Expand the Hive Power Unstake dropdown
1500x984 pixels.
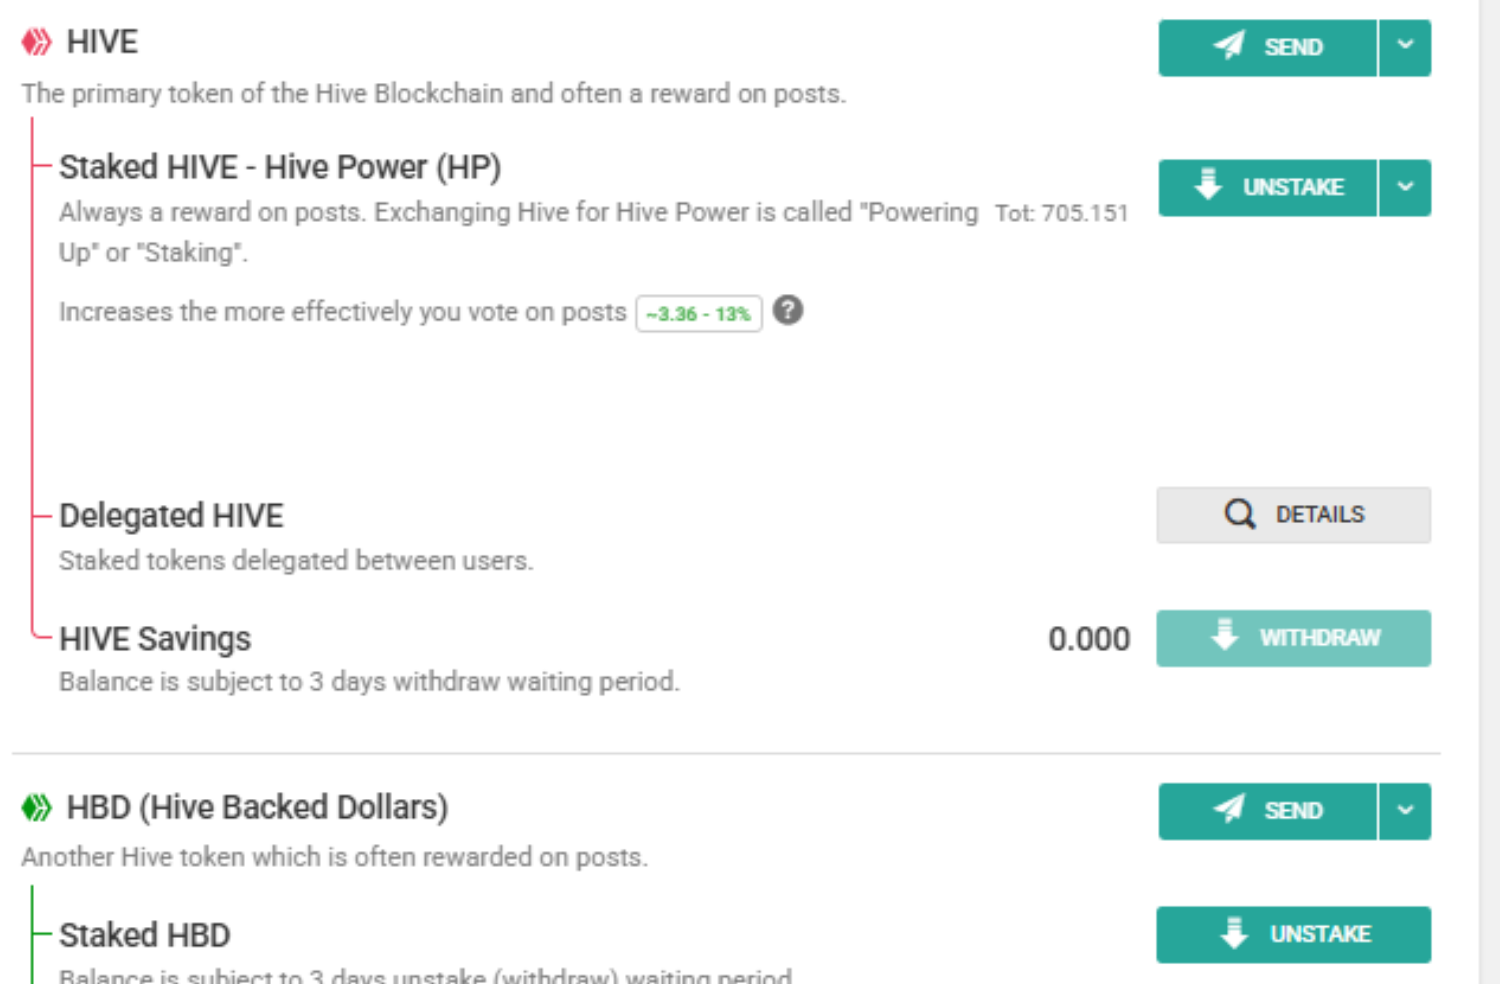click(1405, 187)
